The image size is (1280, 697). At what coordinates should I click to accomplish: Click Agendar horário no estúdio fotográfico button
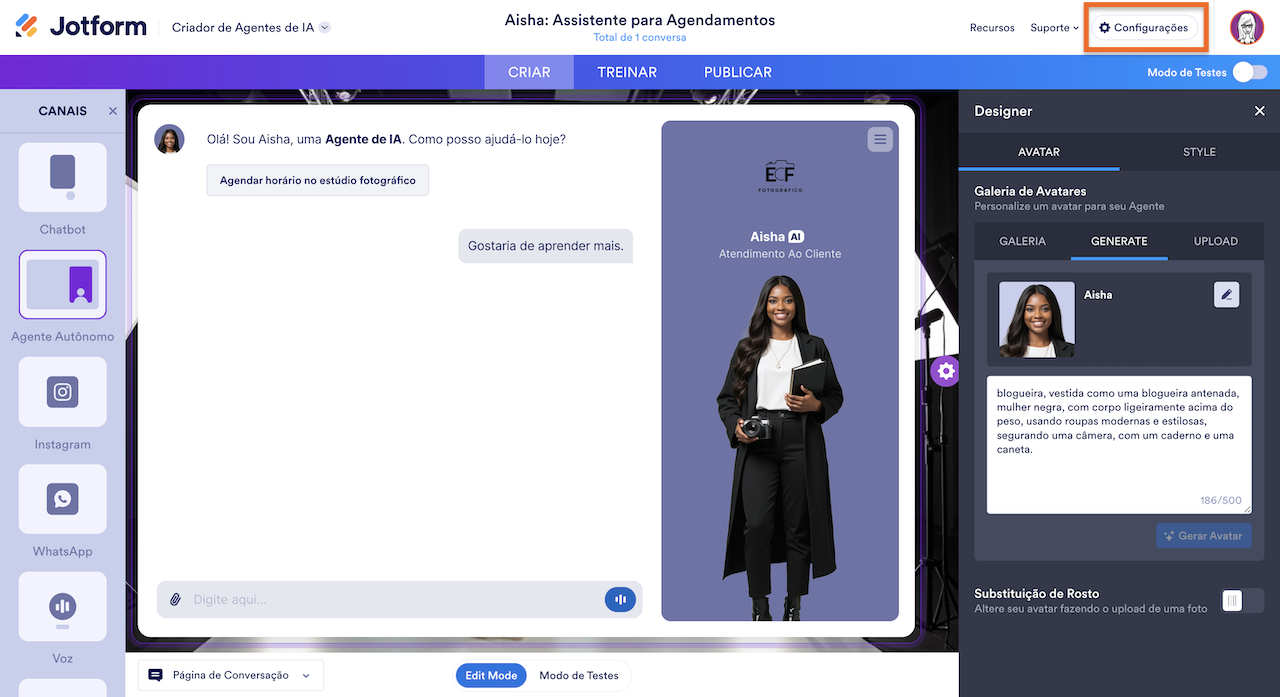(x=318, y=180)
